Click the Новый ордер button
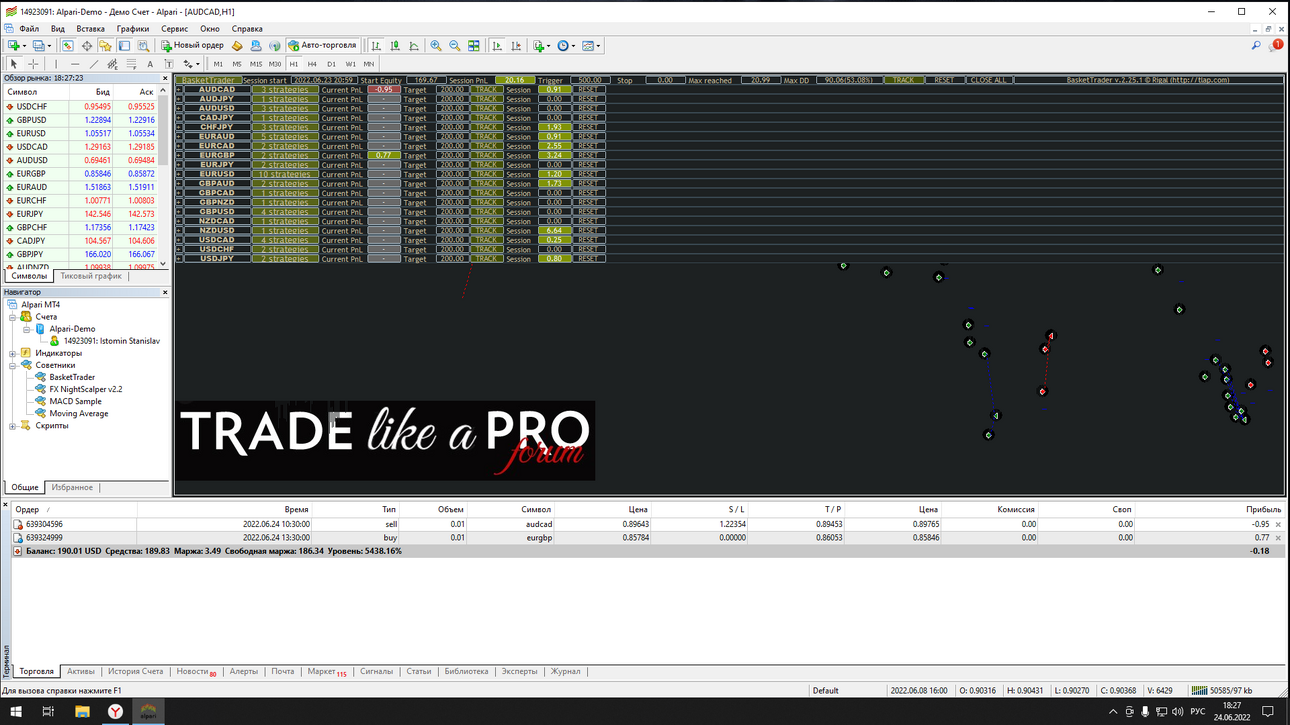The image size is (1290, 725). [192, 45]
